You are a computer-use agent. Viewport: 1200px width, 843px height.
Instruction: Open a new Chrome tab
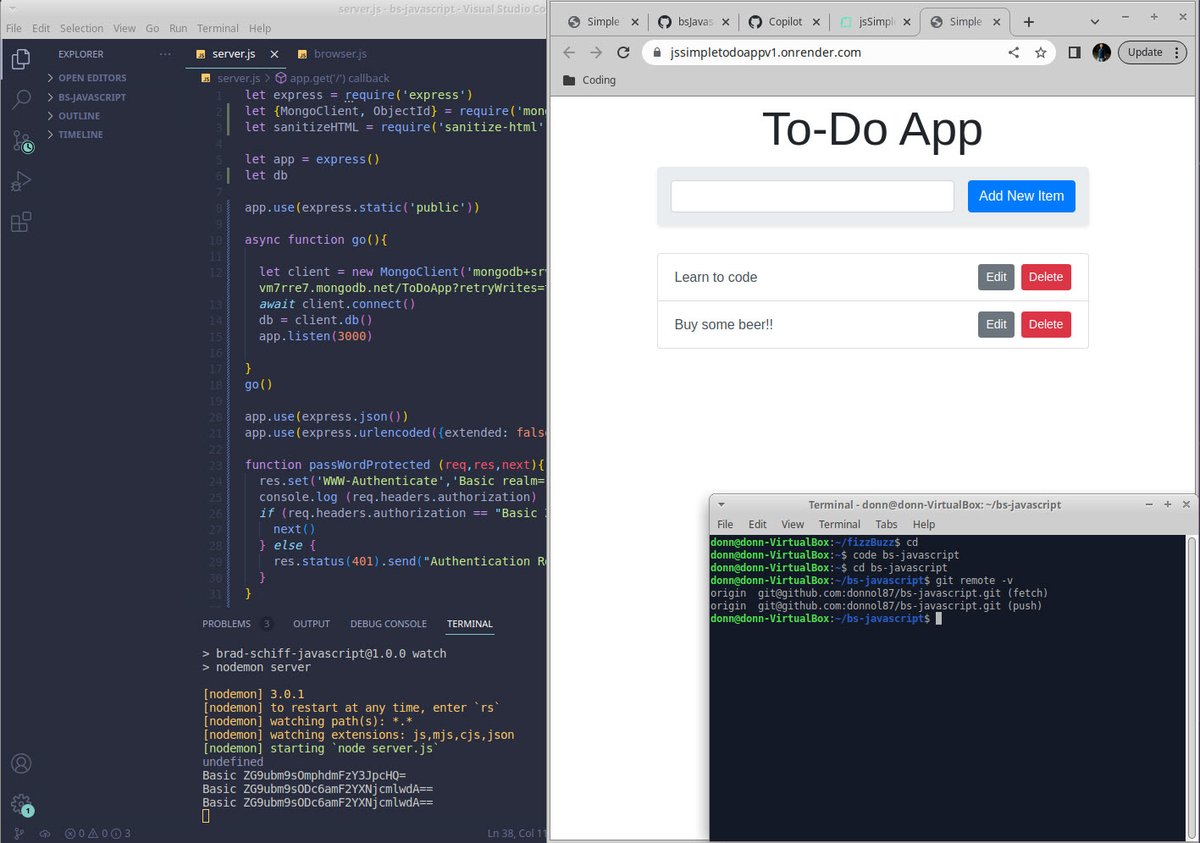tap(1028, 22)
